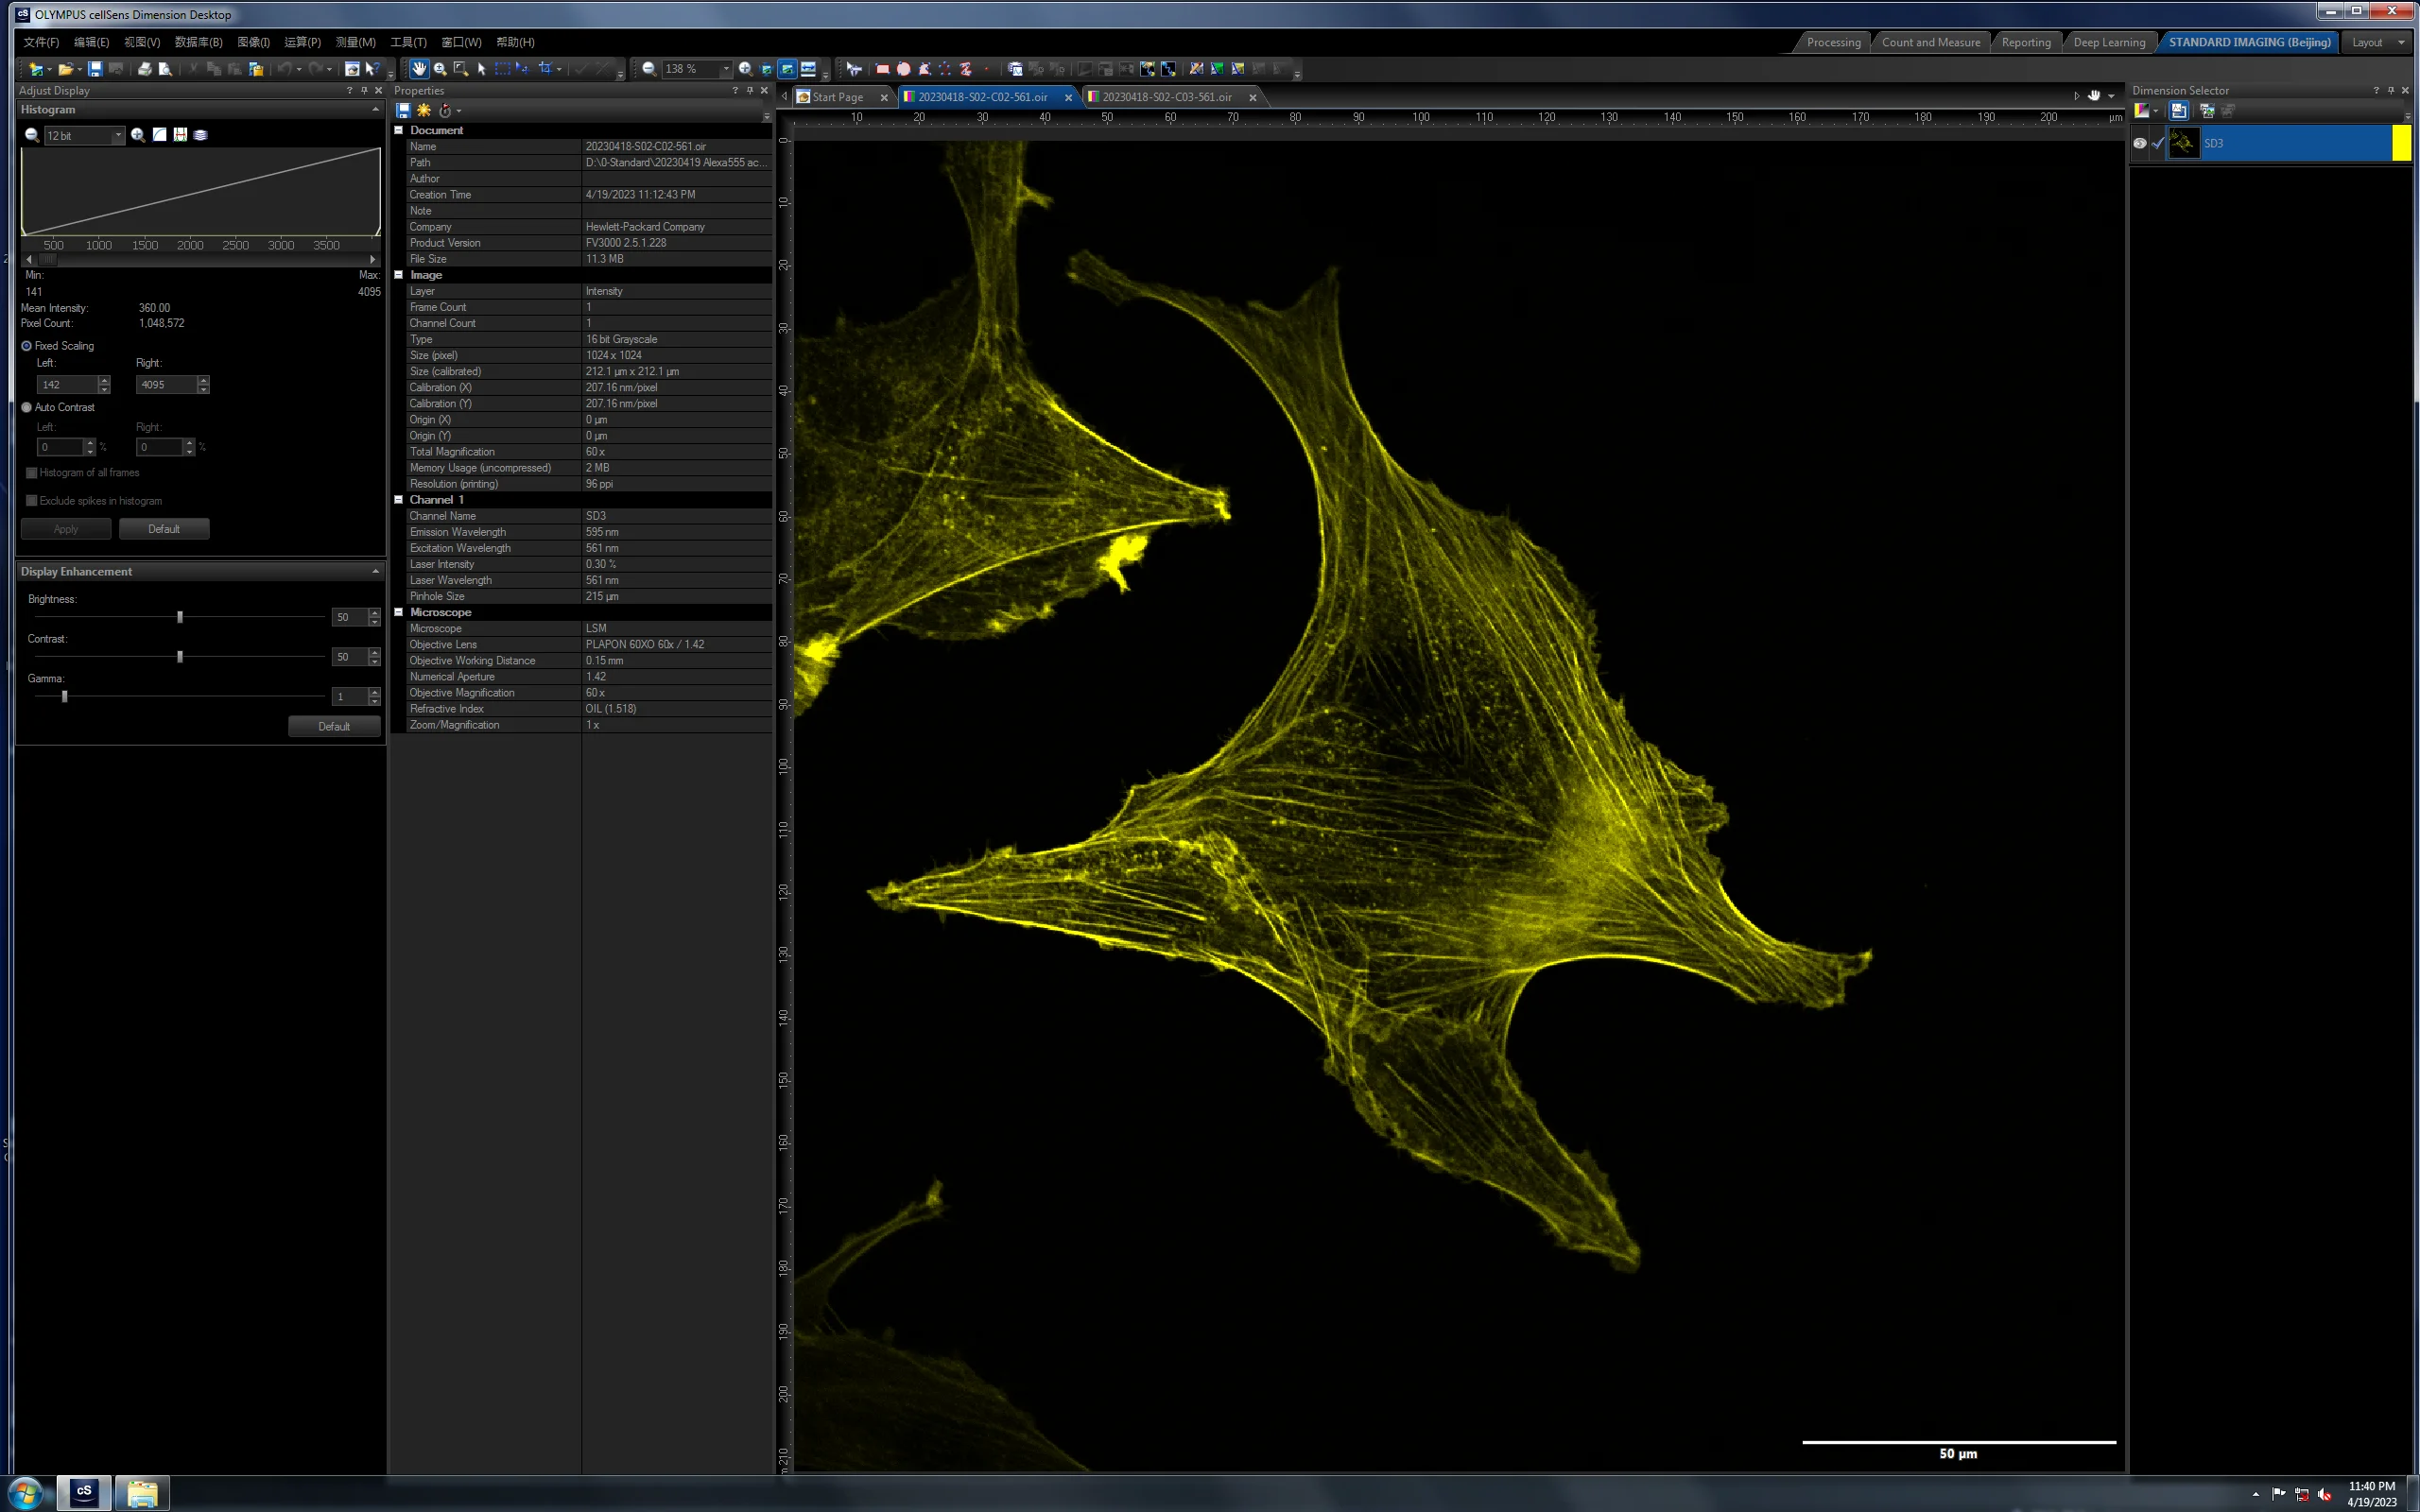Screen dimensions: 2420x1512
Task: Collapse the Microscope properties group
Action: coord(398,612)
